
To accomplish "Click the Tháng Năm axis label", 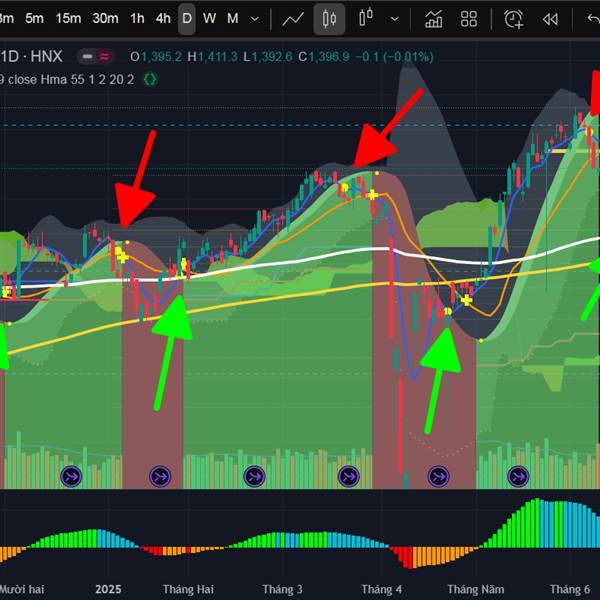I will click(x=476, y=589).
